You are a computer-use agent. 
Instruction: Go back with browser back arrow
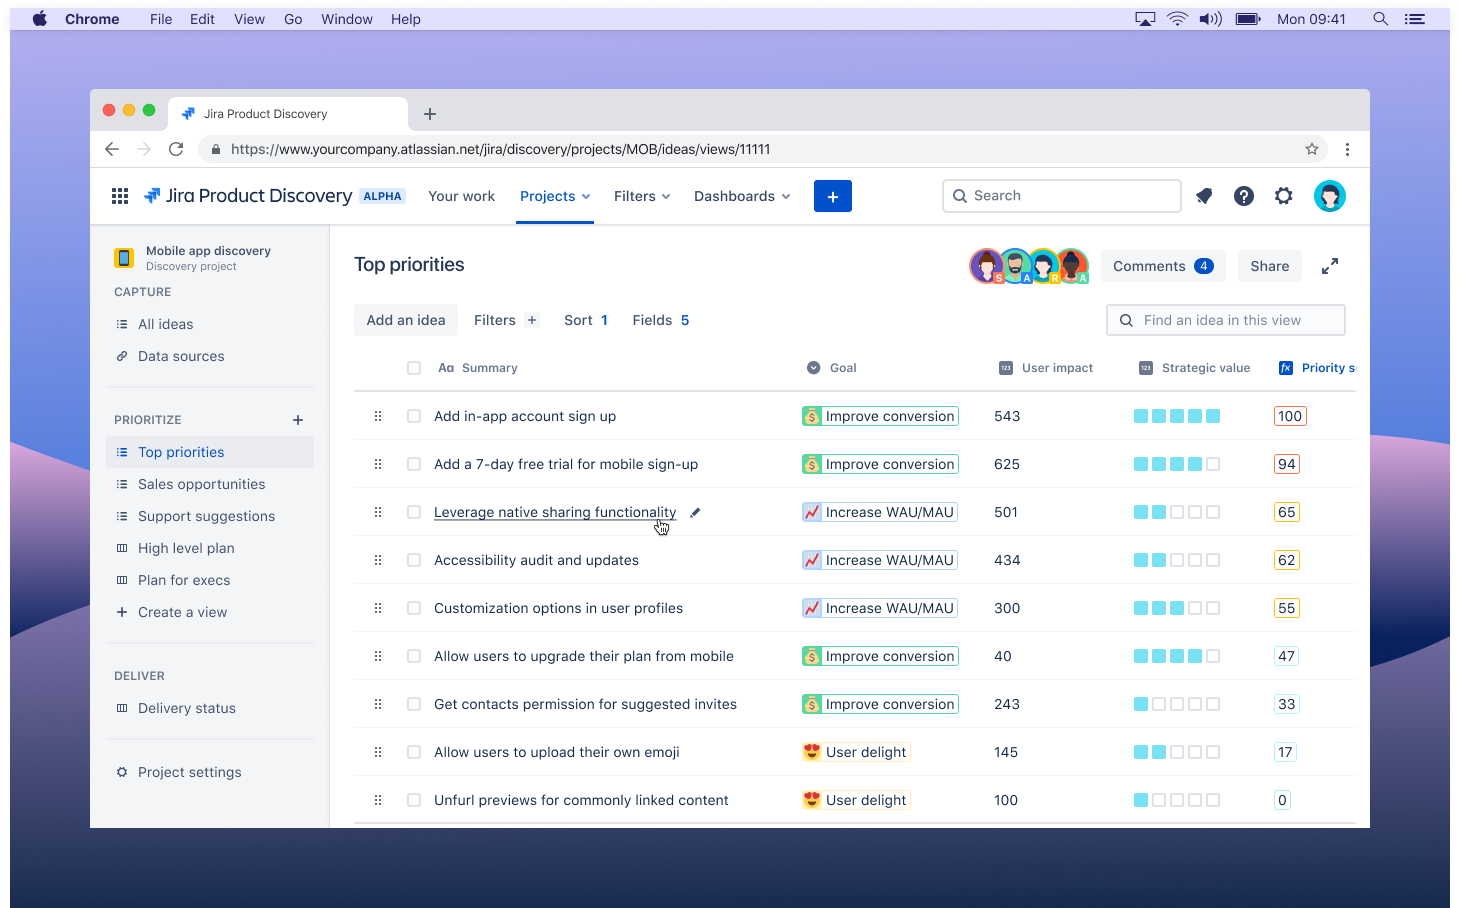[112, 149]
